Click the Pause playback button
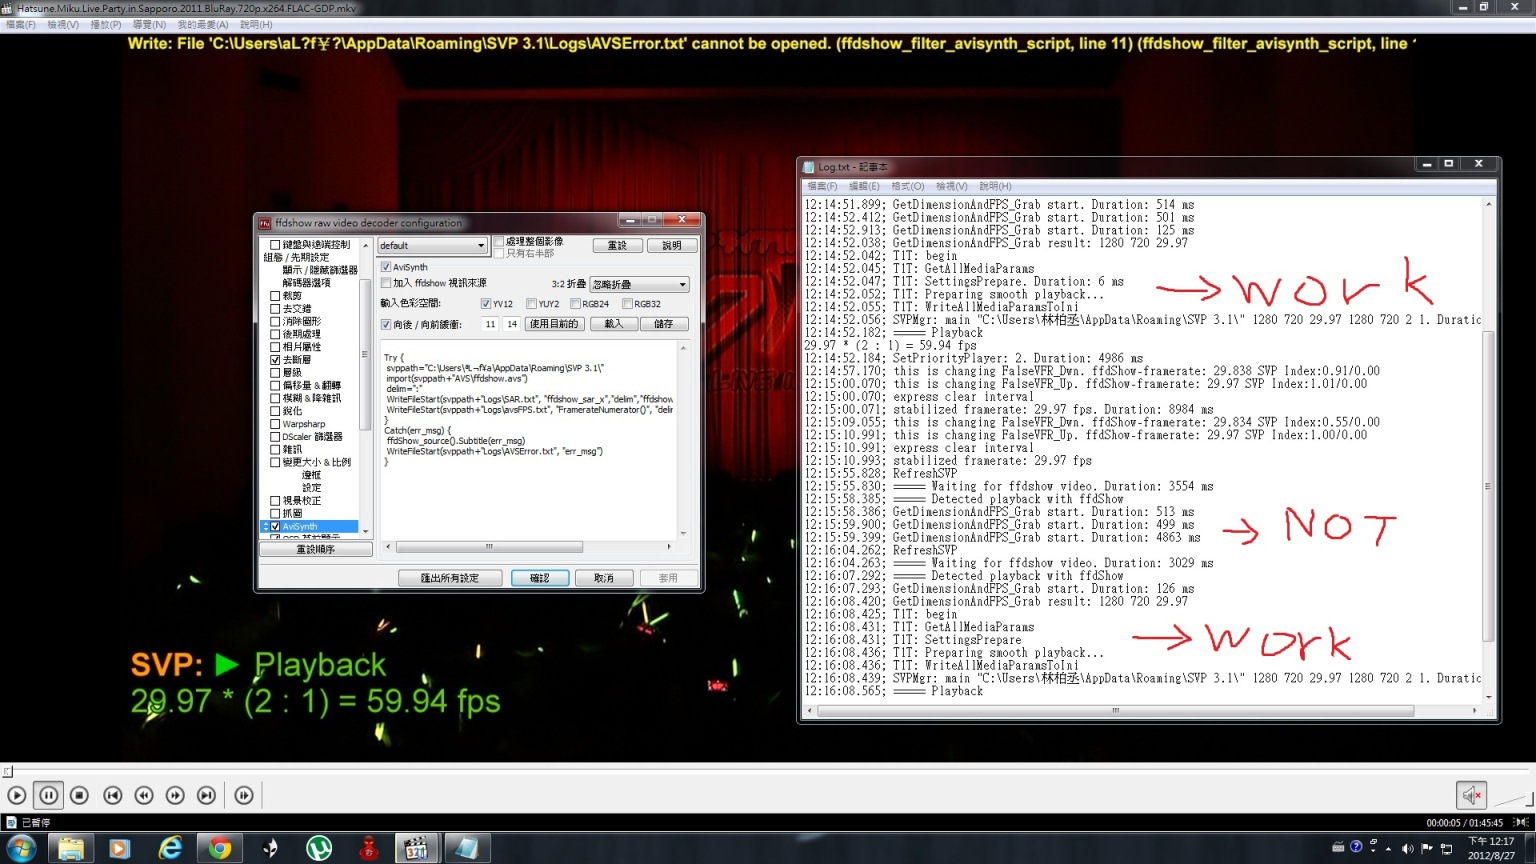The height and width of the screenshot is (864, 1536). [48, 795]
